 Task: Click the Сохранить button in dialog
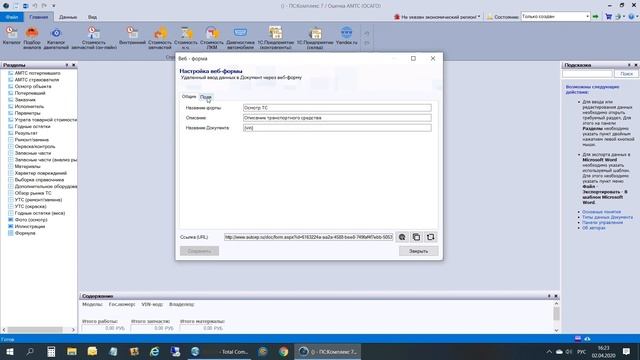pos(199,251)
